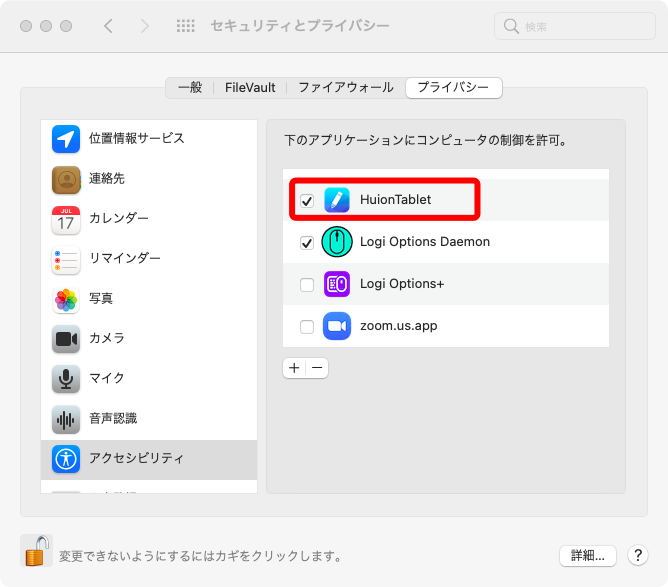
Task: Open the 音声認識 privacy category
Action: coord(112,418)
